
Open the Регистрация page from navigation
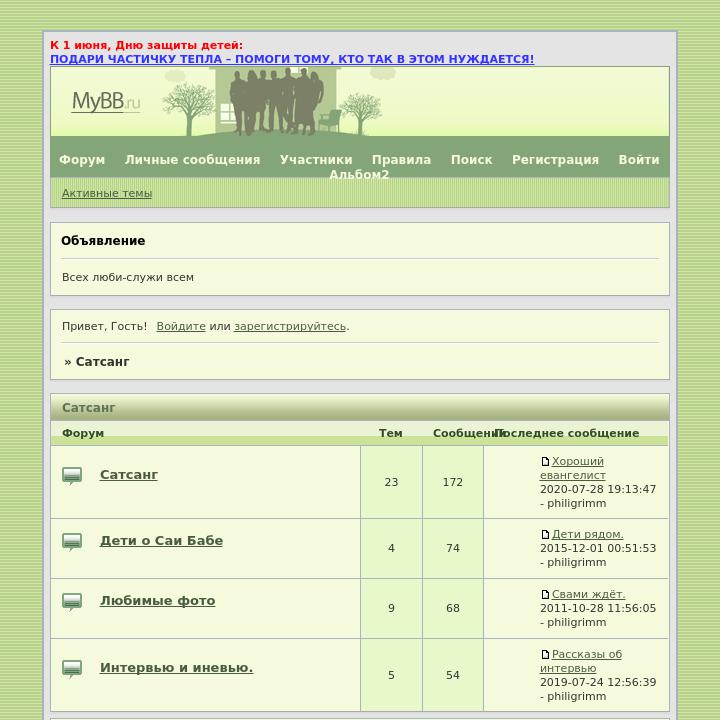pos(555,160)
